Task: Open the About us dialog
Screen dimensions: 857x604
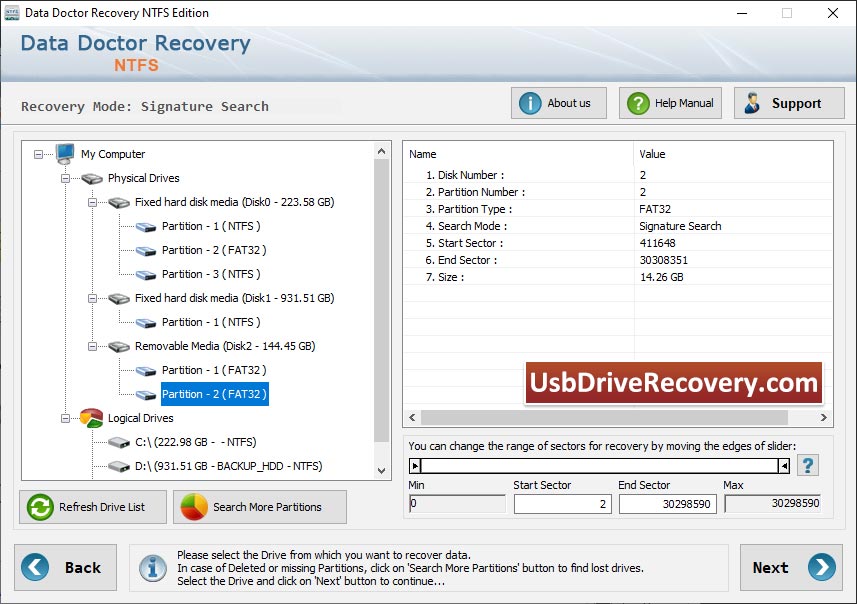Action: click(559, 103)
